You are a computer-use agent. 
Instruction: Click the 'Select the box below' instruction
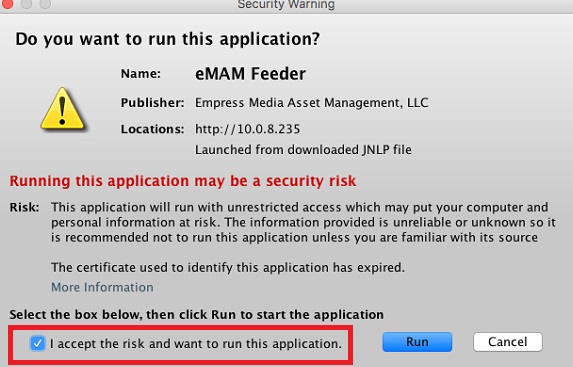pos(197,315)
